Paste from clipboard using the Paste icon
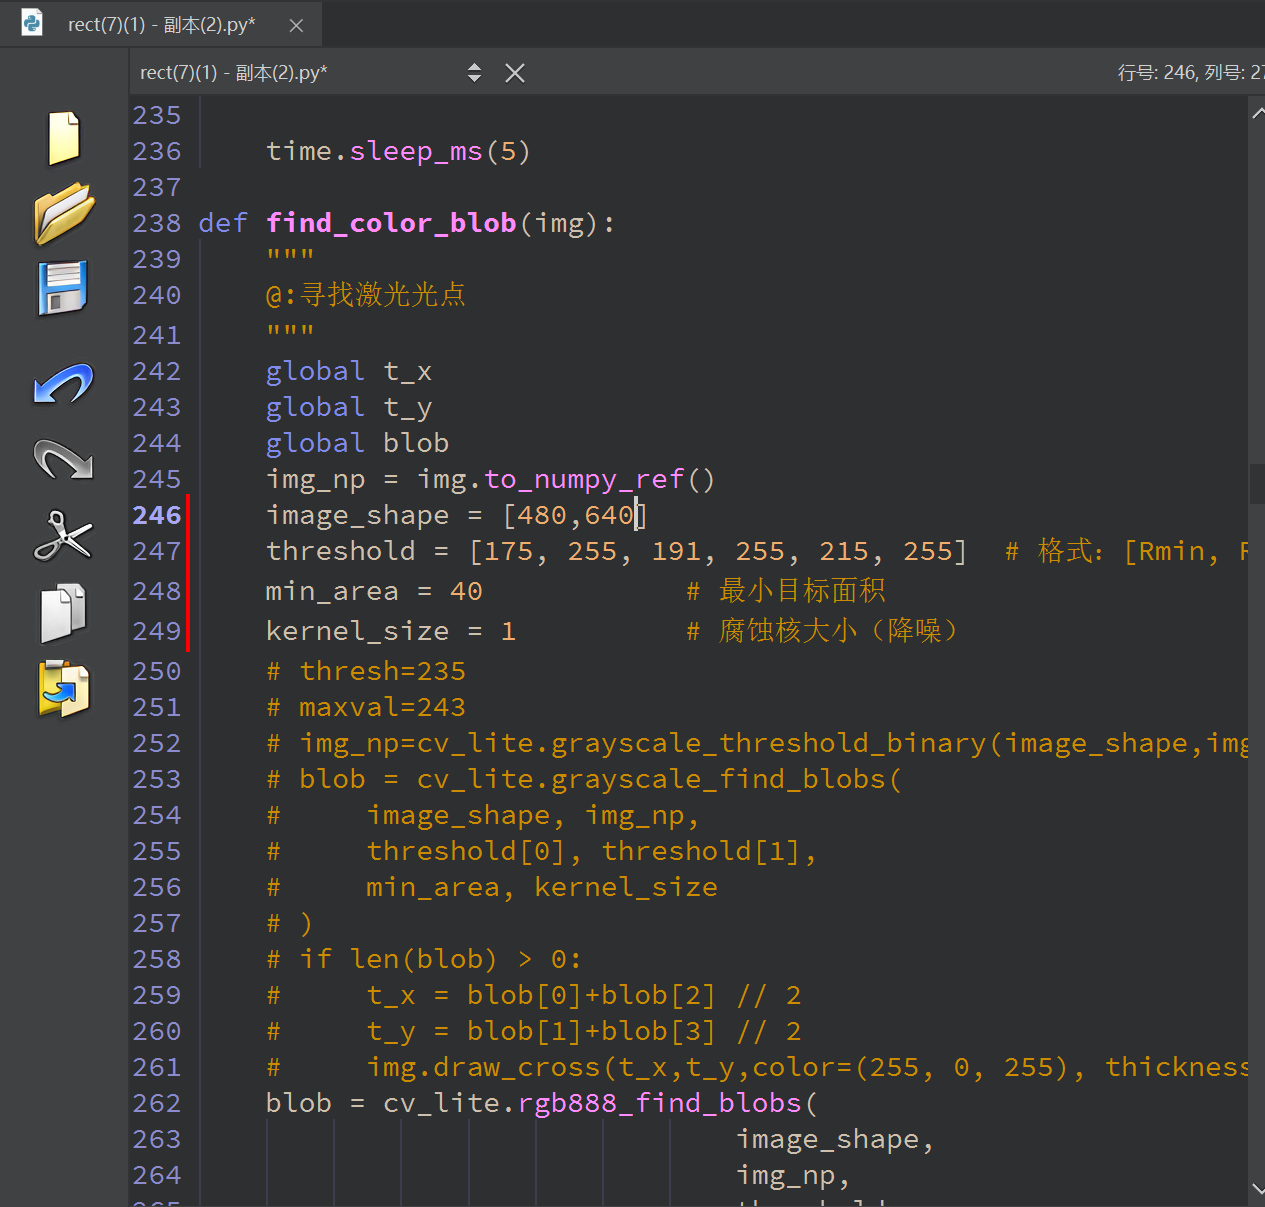 pos(64,689)
